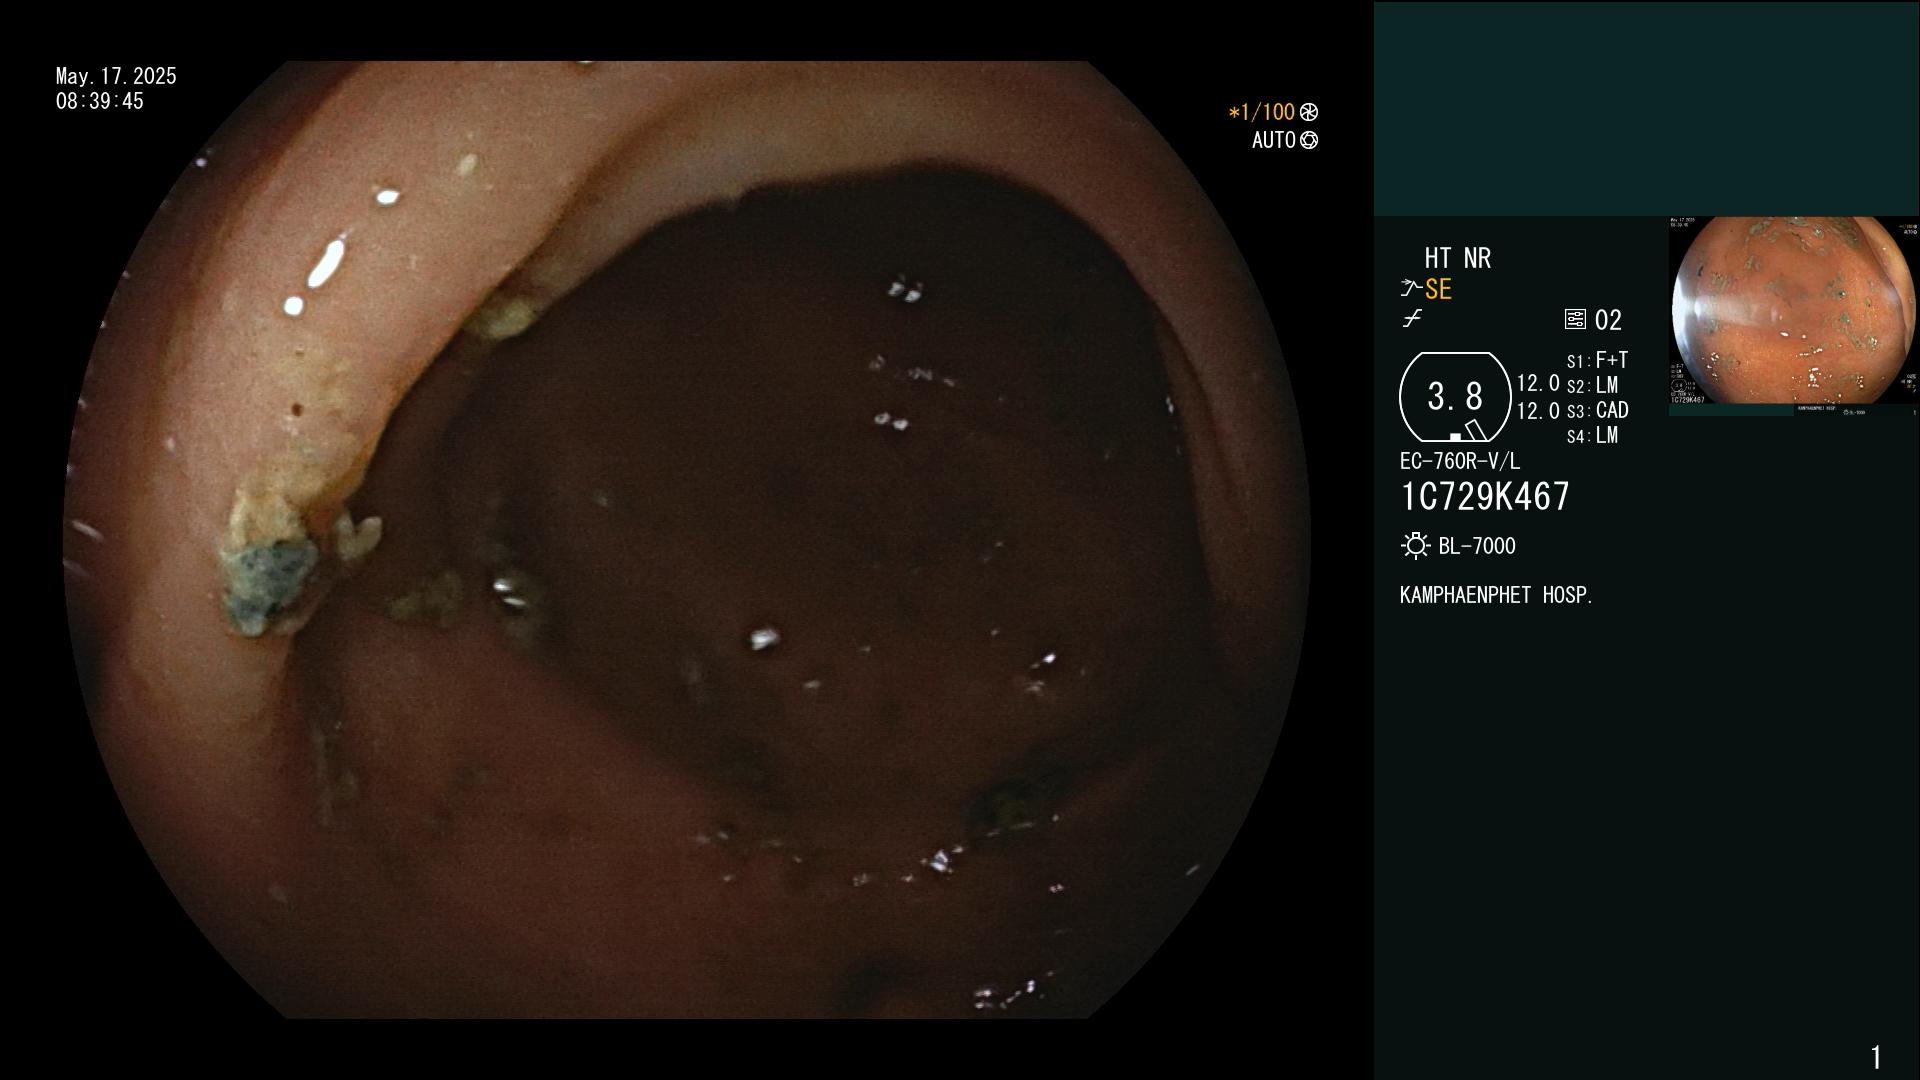Click the scope model EC-760R-V/L
This screenshot has width=1920, height=1080.
click(1460, 461)
